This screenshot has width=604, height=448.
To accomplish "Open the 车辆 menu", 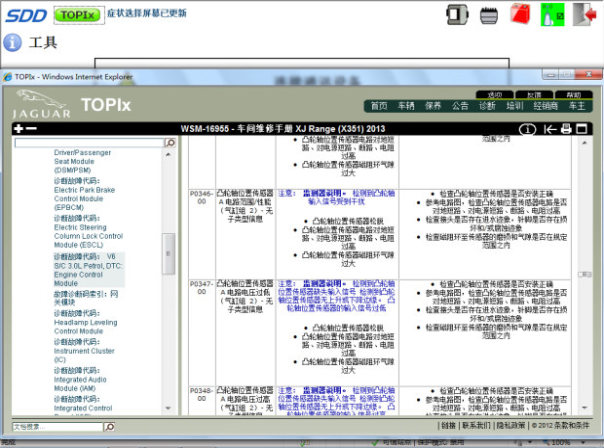I will pyautogui.click(x=406, y=106).
